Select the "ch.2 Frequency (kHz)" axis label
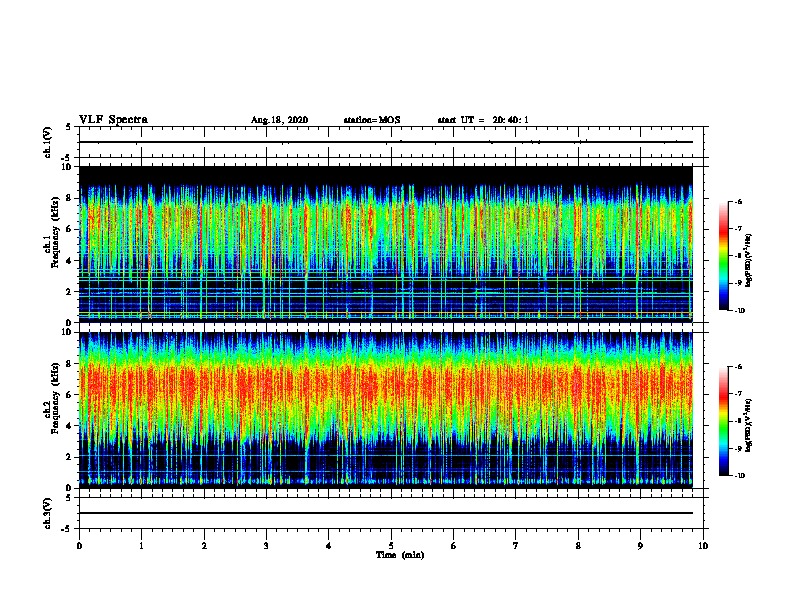This screenshot has width=792, height=612. (x=52, y=398)
